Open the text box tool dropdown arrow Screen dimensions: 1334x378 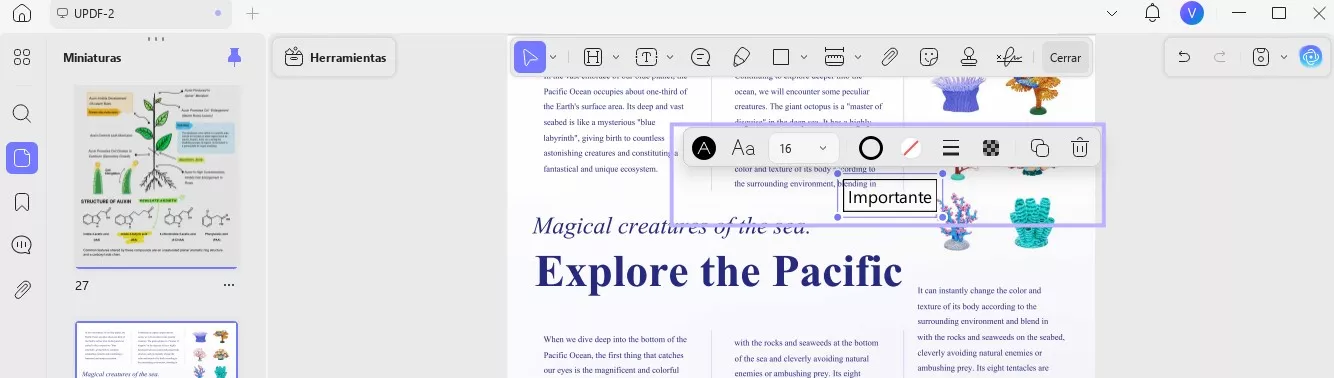670,57
